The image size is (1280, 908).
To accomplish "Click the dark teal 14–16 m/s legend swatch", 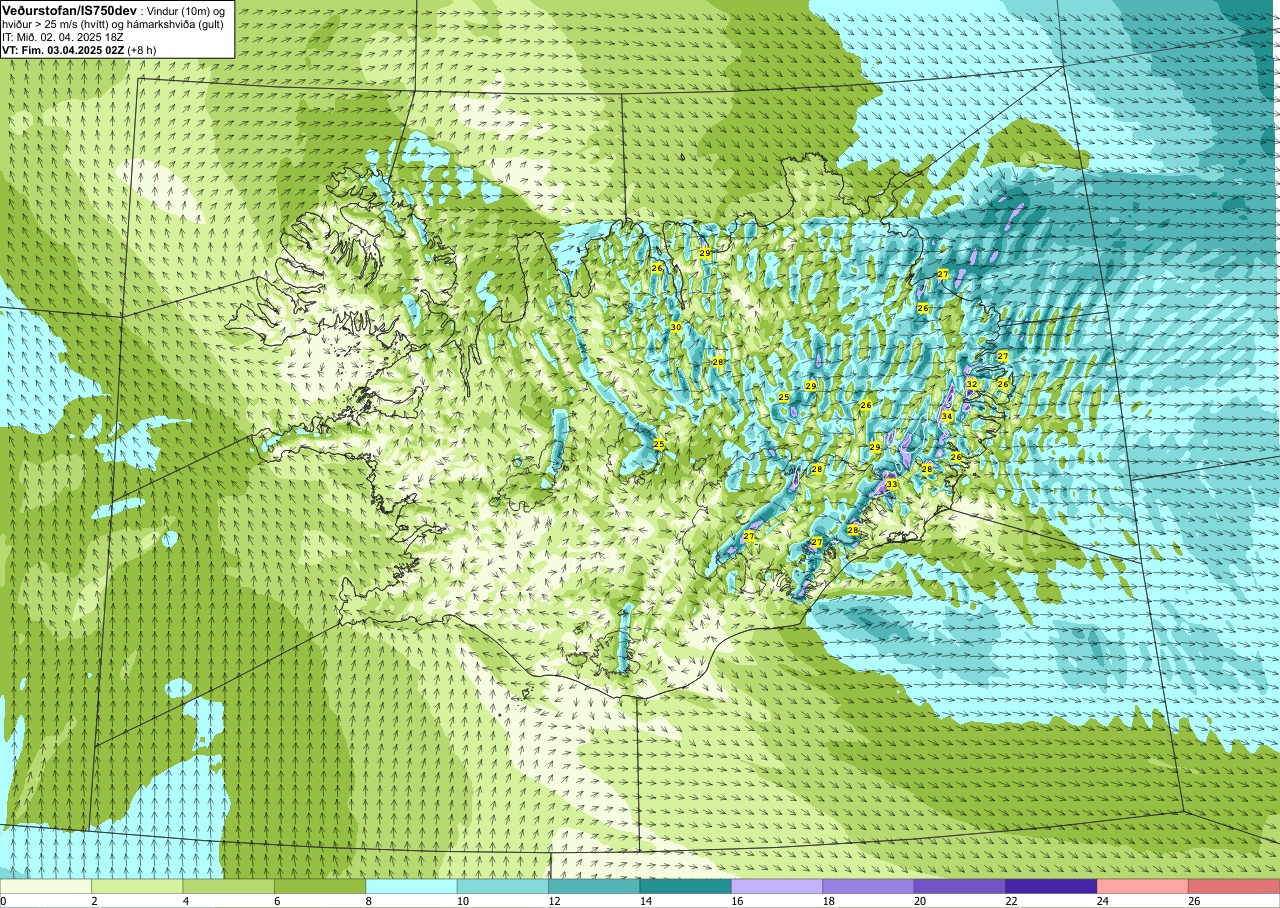I will (686, 886).
